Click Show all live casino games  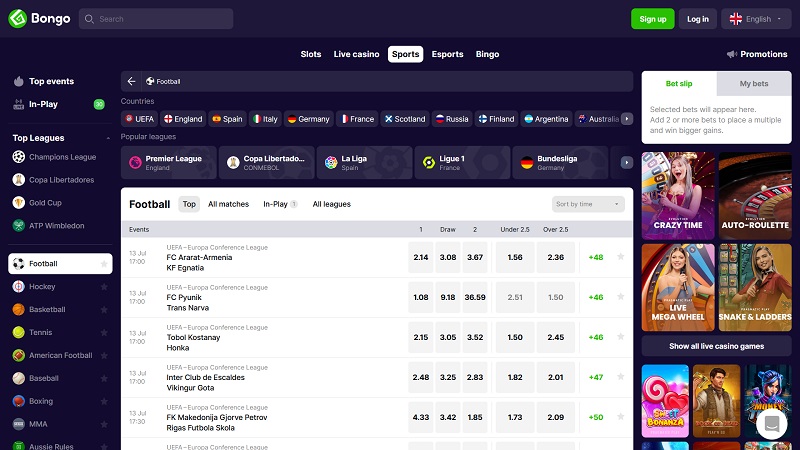[x=716, y=346]
